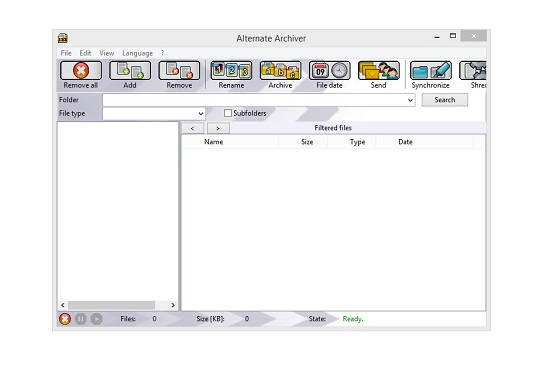Click the Remove all toolbar icon
Screen dimensions: 550x382
81,71
